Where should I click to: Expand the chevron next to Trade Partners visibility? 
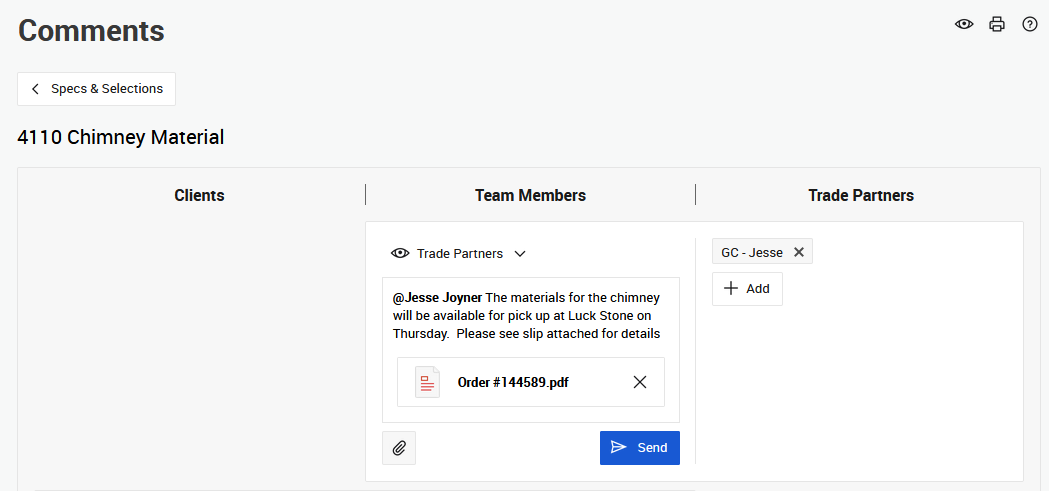(x=520, y=254)
